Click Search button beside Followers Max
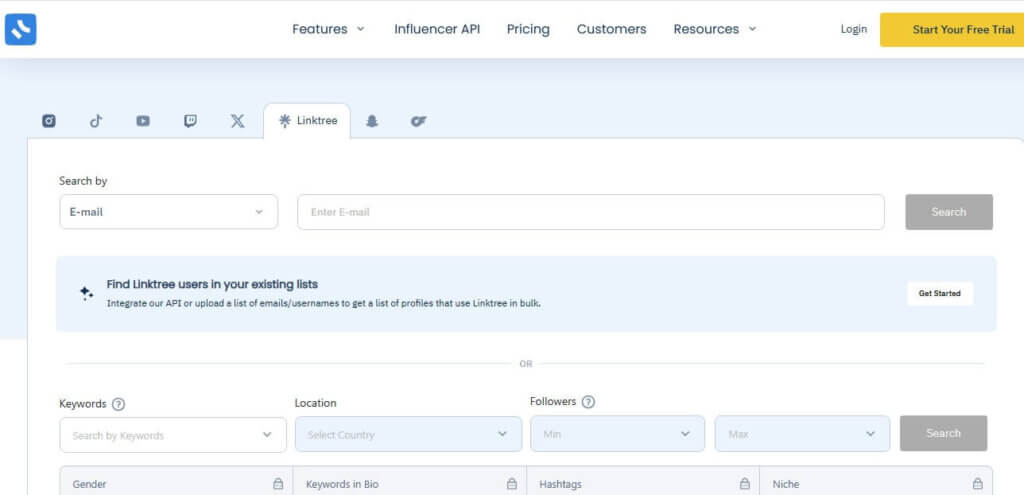Screen dimensions: 1024x495 click(x=943, y=433)
